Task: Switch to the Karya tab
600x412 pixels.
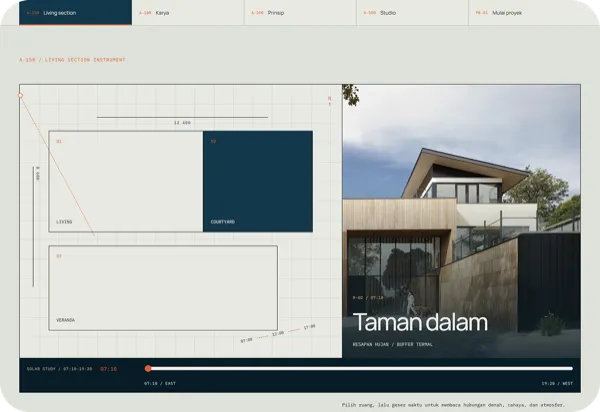Action: click(188, 13)
